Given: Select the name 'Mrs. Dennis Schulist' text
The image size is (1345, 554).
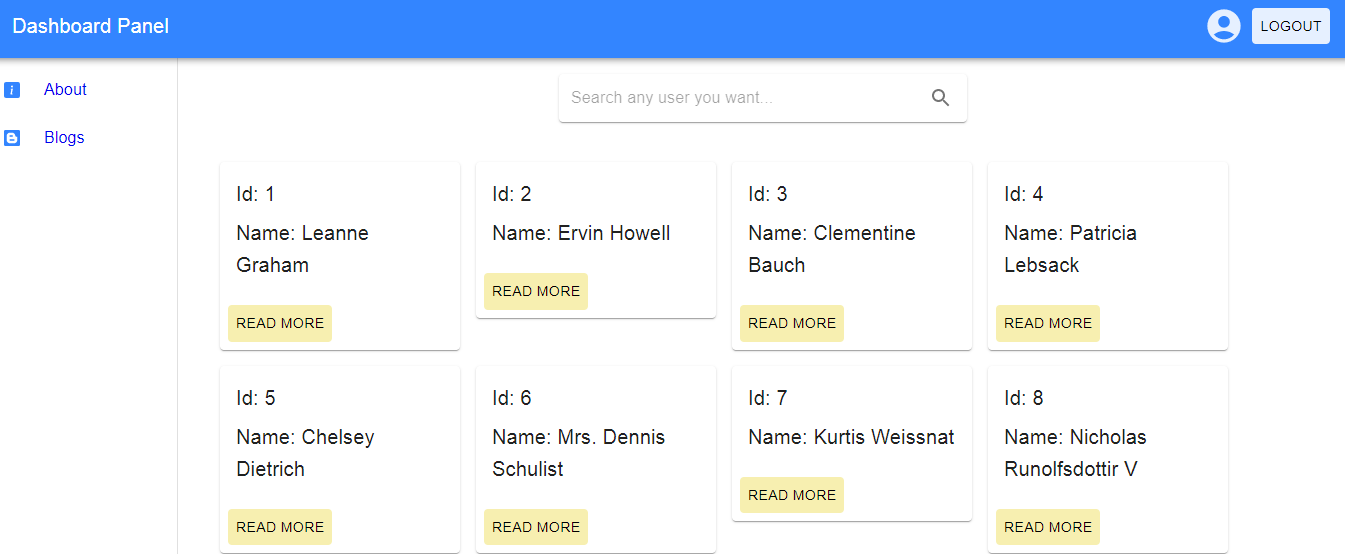Looking at the screenshot, I should [578, 453].
